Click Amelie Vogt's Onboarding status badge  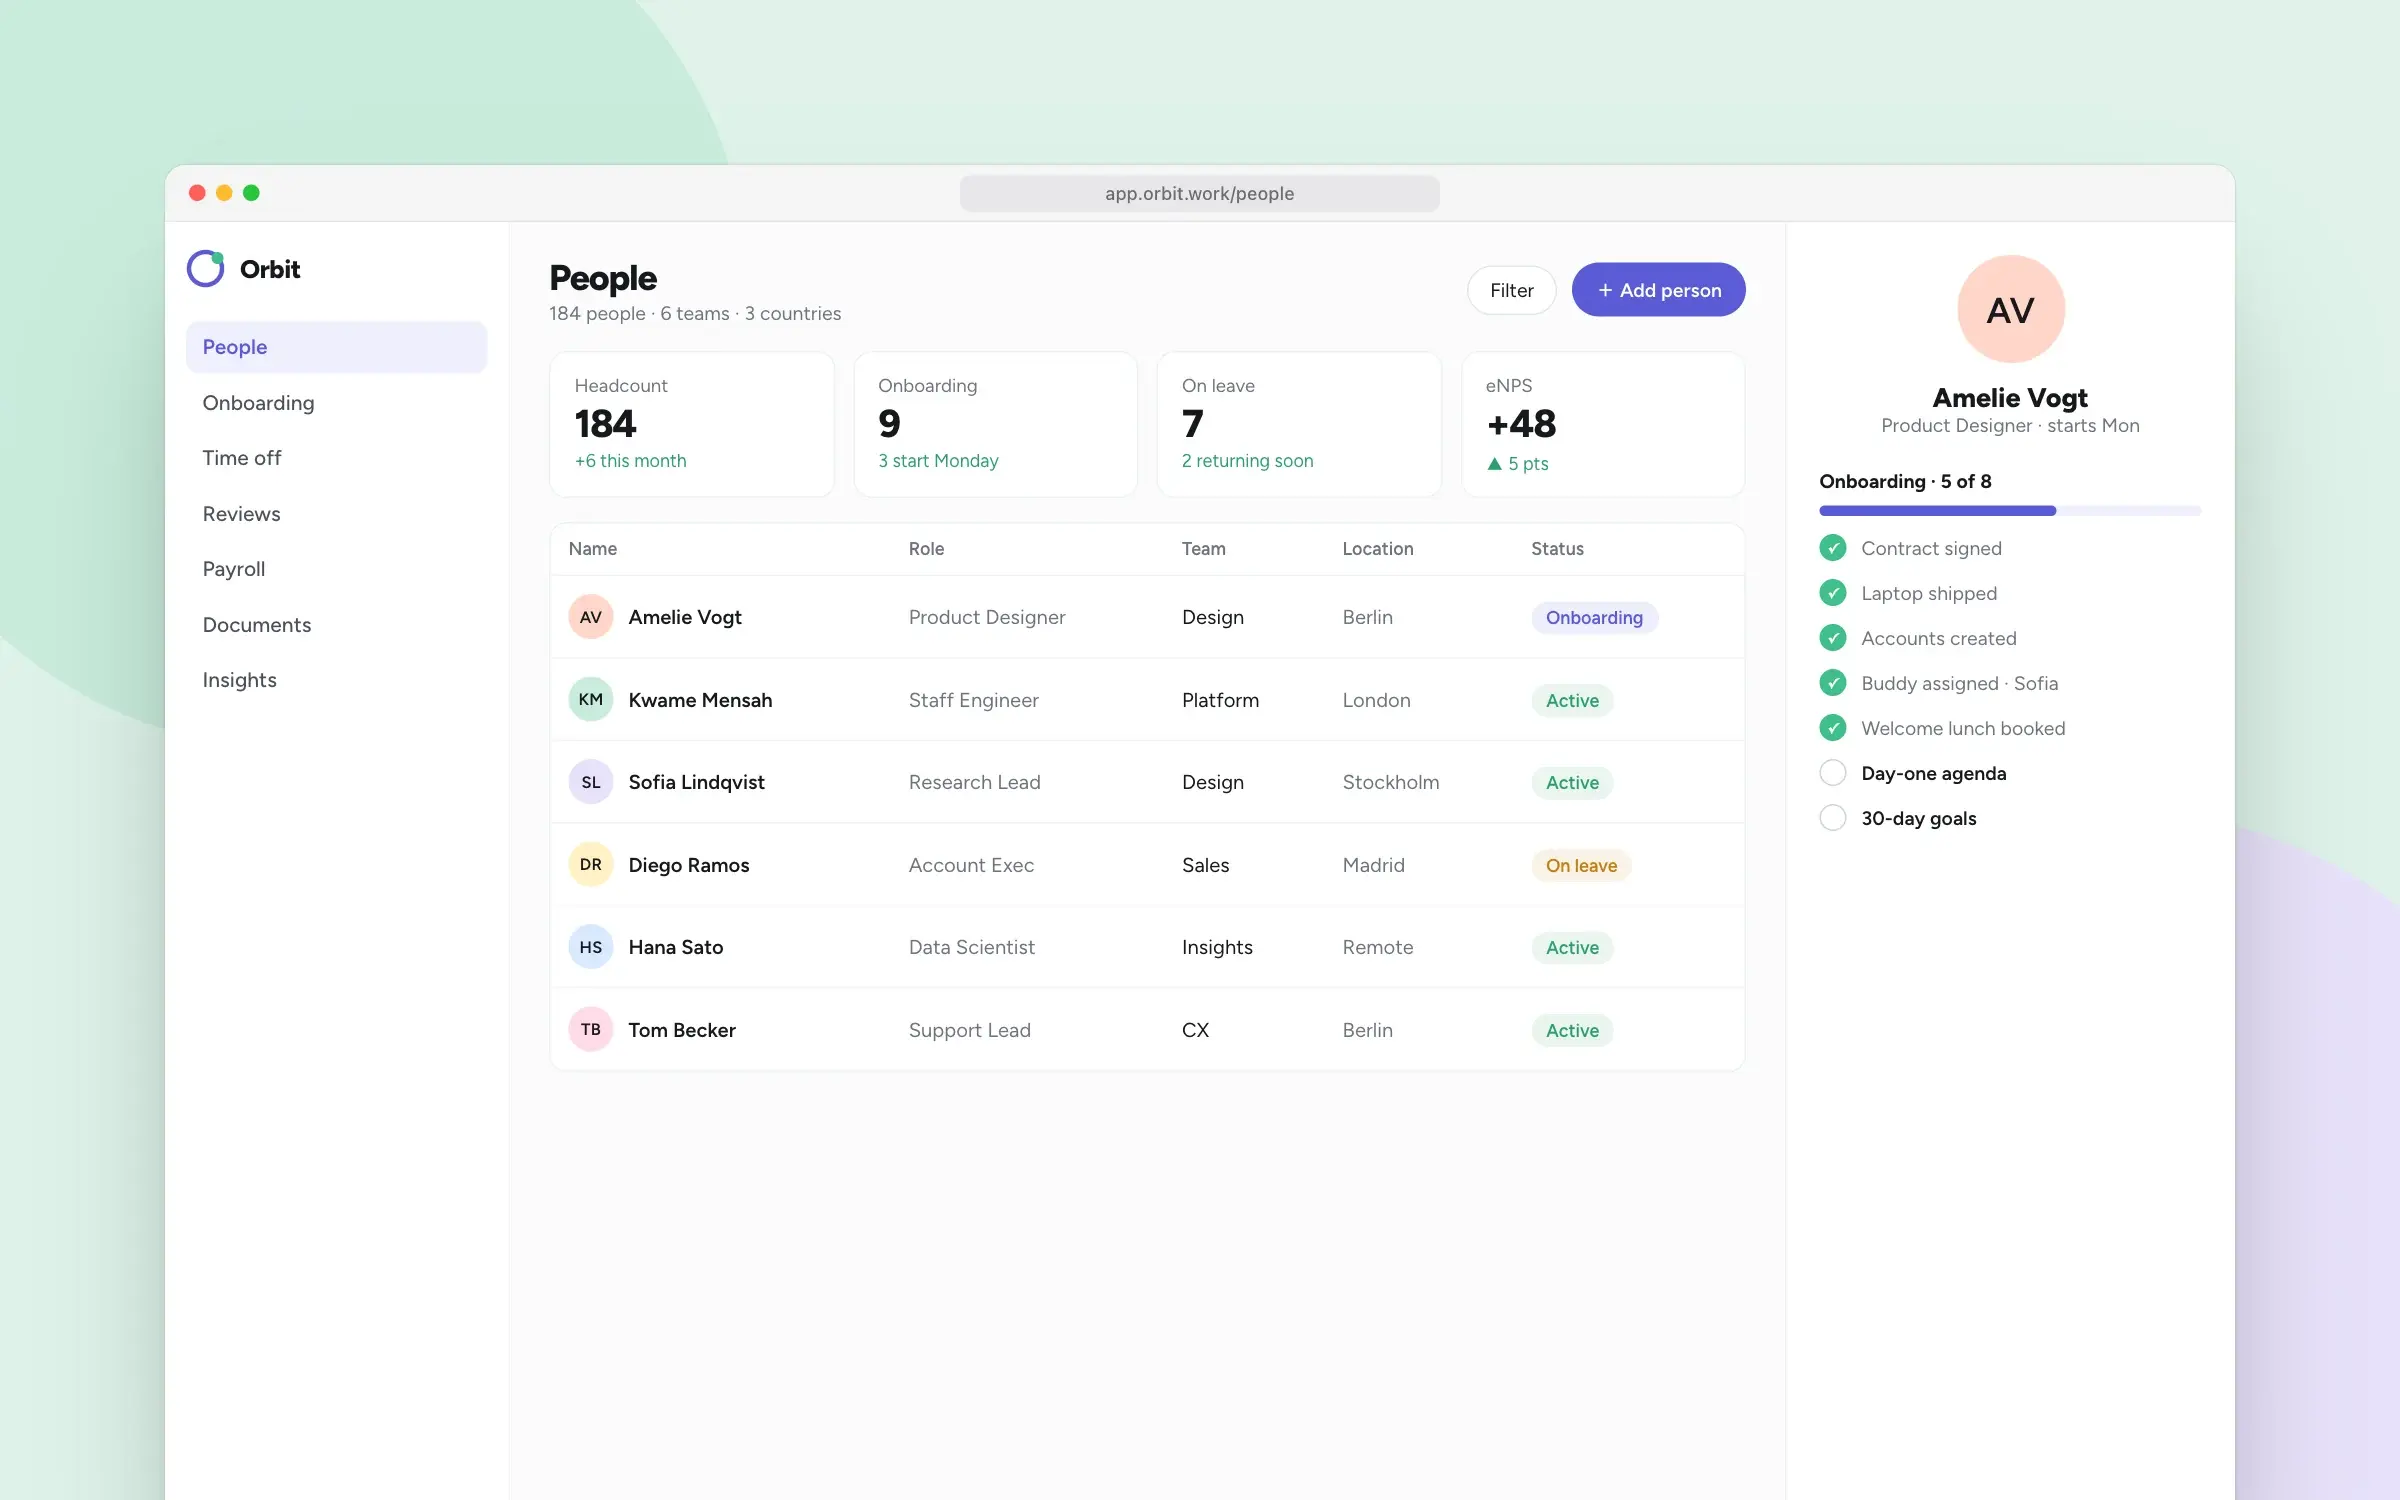pos(1594,618)
